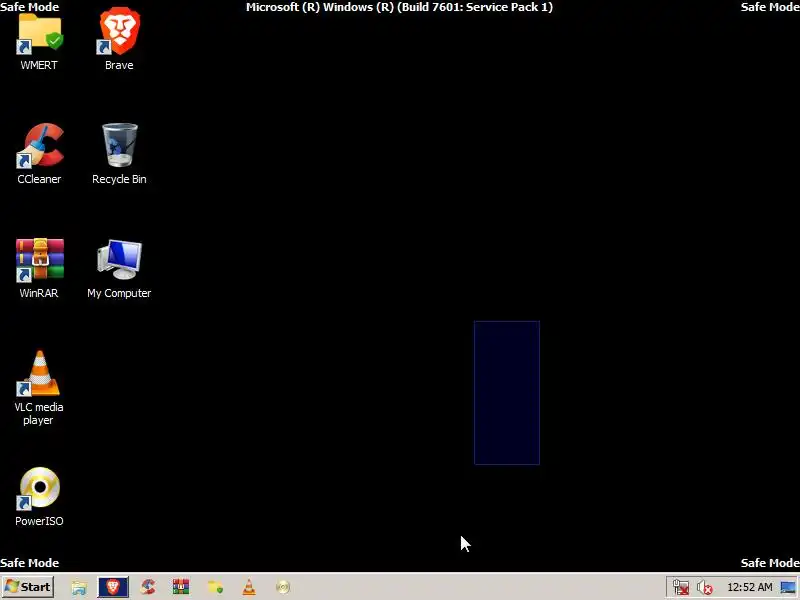Image resolution: width=800 pixels, height=600 pixels.
Task: Switch to Brave in the taskbar
Action: (x=113, y=587)
